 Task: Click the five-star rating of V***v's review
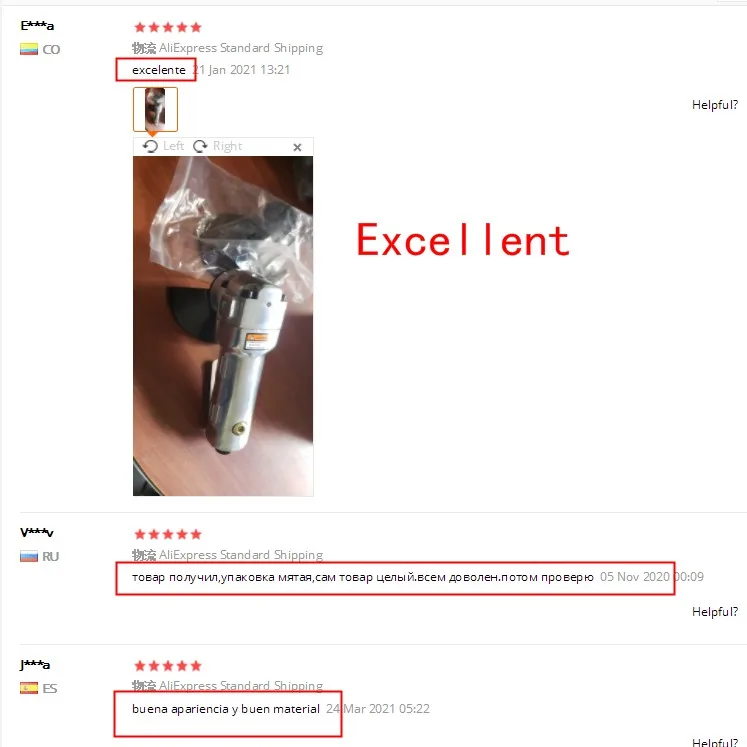168,534
